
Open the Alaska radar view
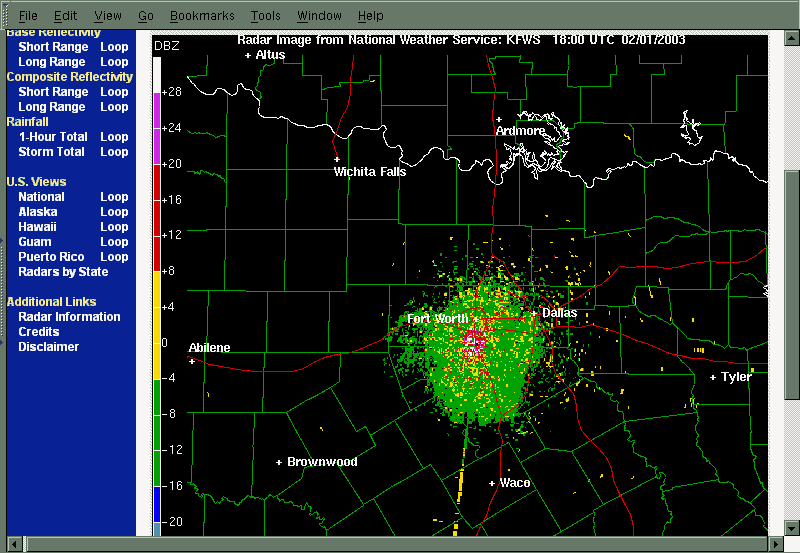tap(38, 212)
